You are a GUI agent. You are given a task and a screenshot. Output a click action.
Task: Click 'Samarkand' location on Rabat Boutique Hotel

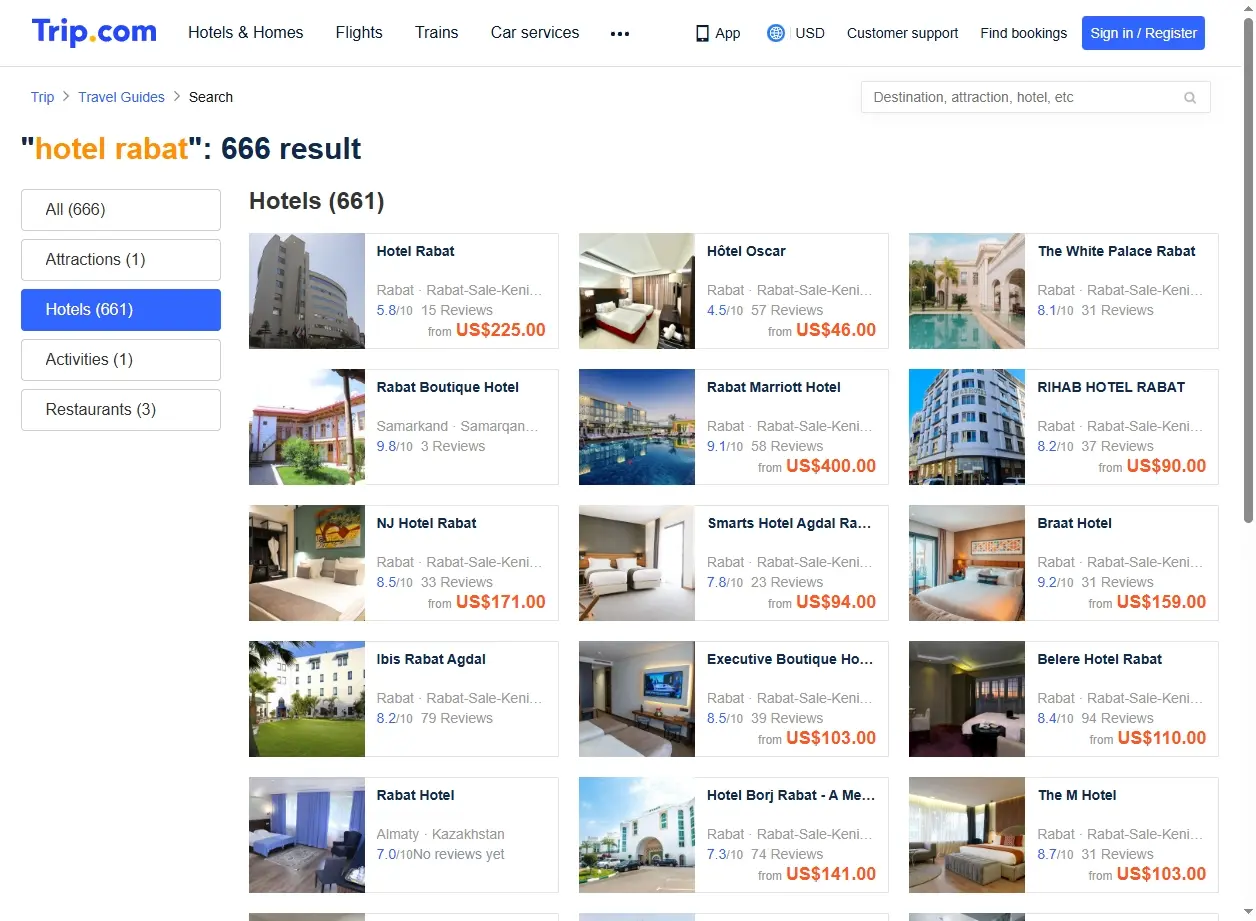(412, 426)
